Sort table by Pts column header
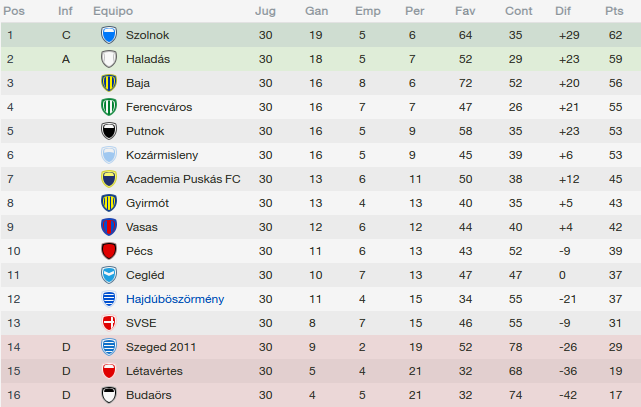Screen dimensions: 641x407 [614, 11]
